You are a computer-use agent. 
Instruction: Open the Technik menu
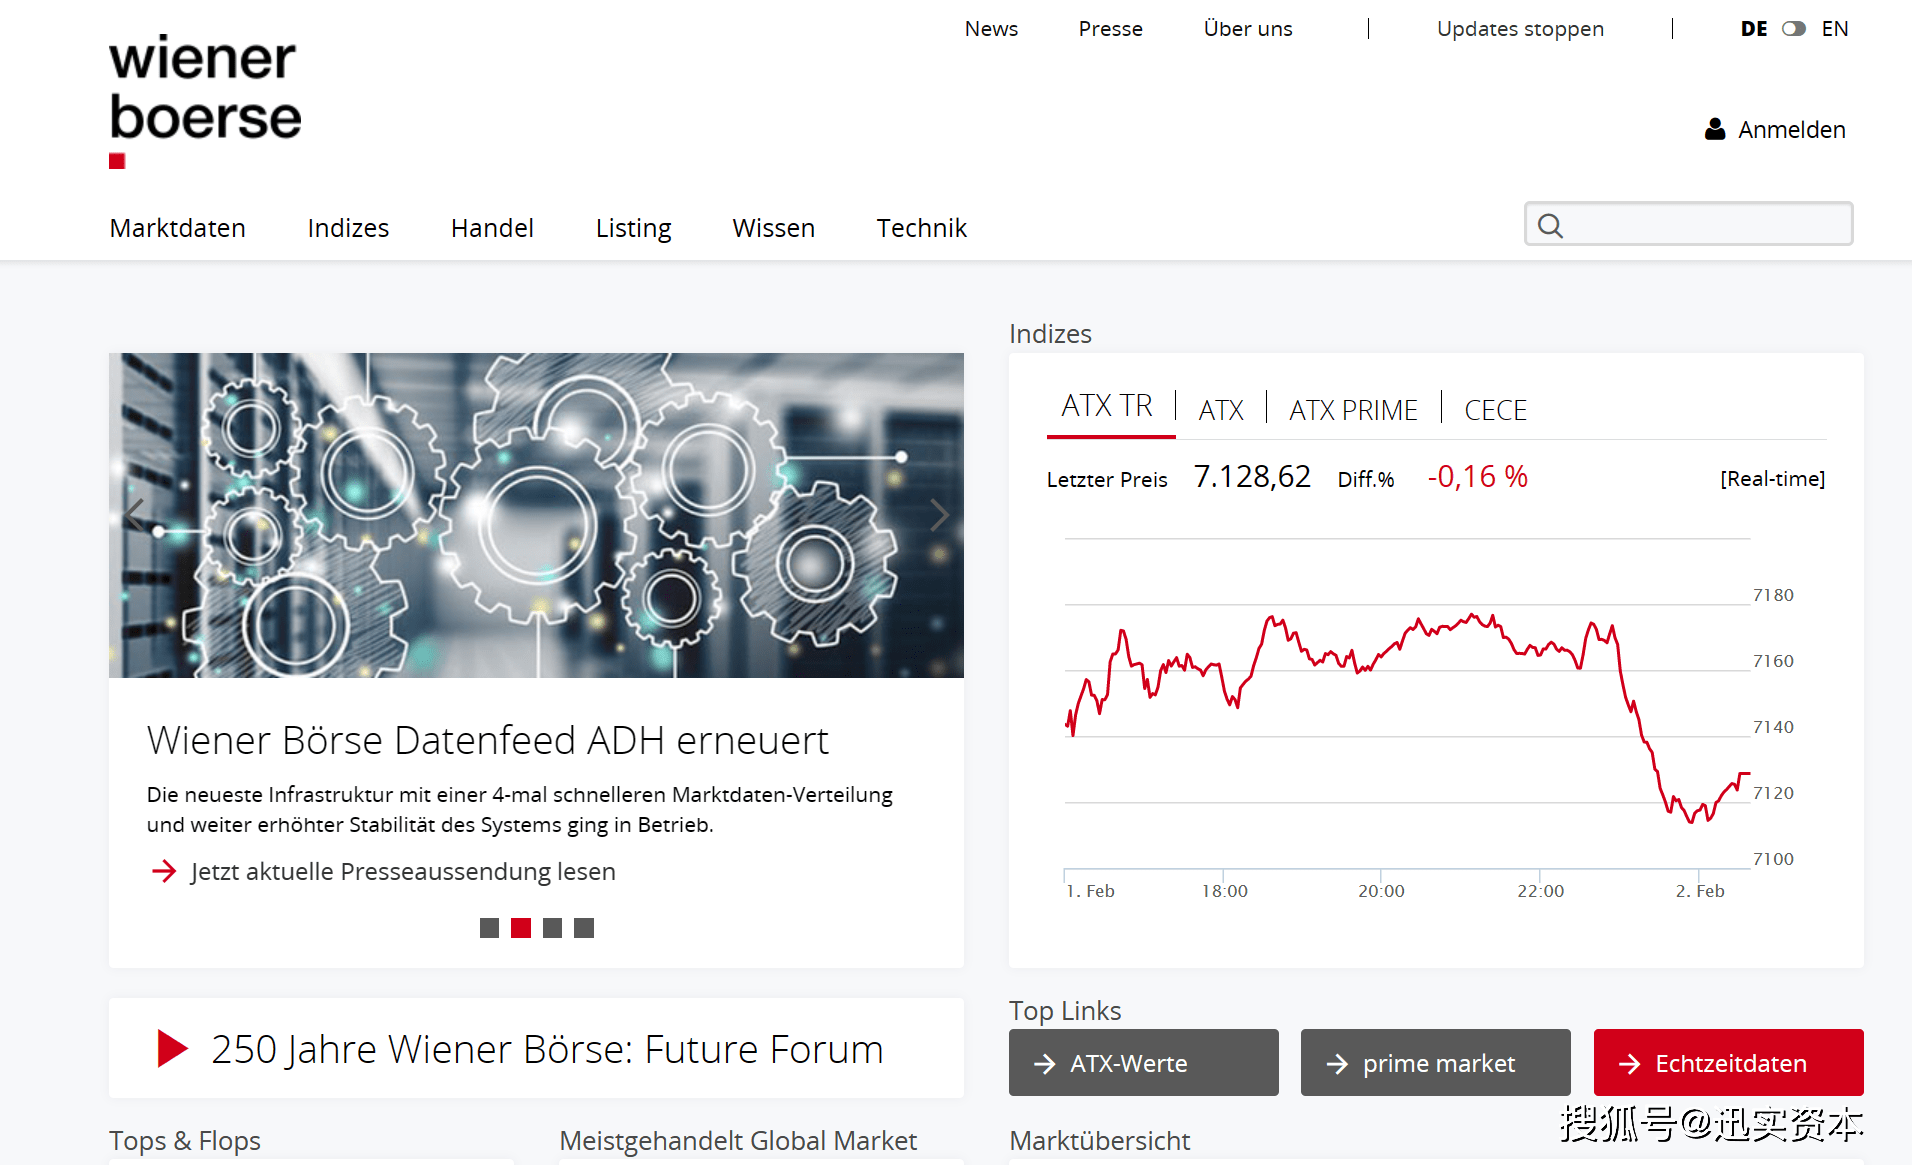pos(921,228)
